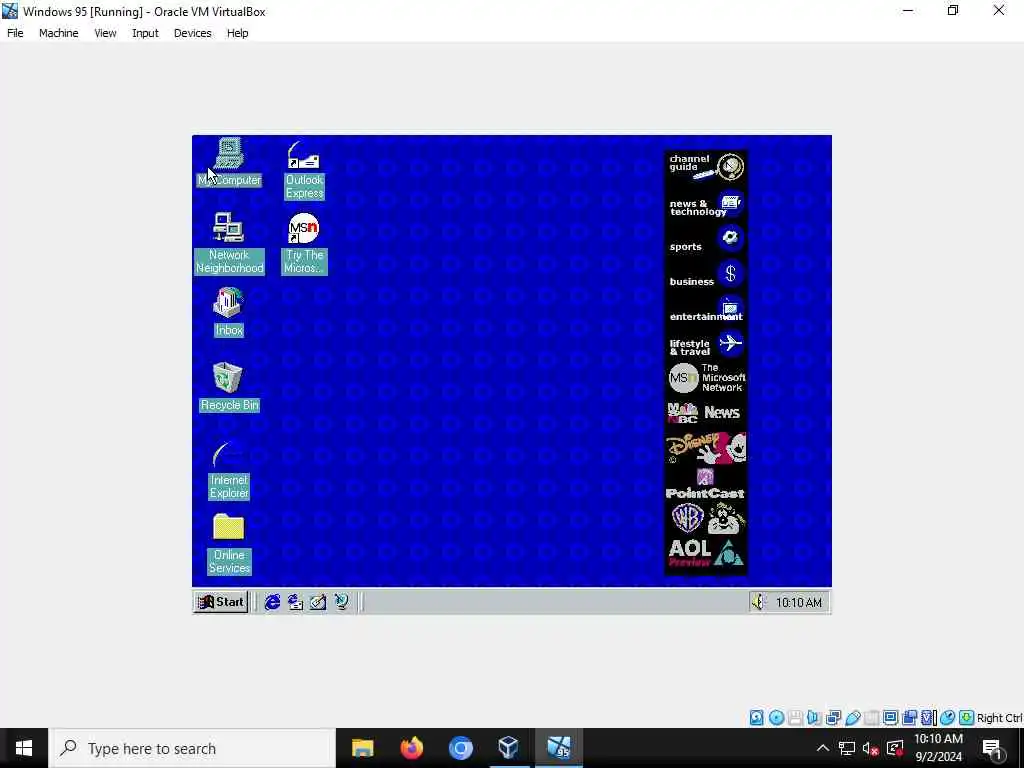
Task: Click the muted speaker icon in host tray
Action: (x=870, y=748)
